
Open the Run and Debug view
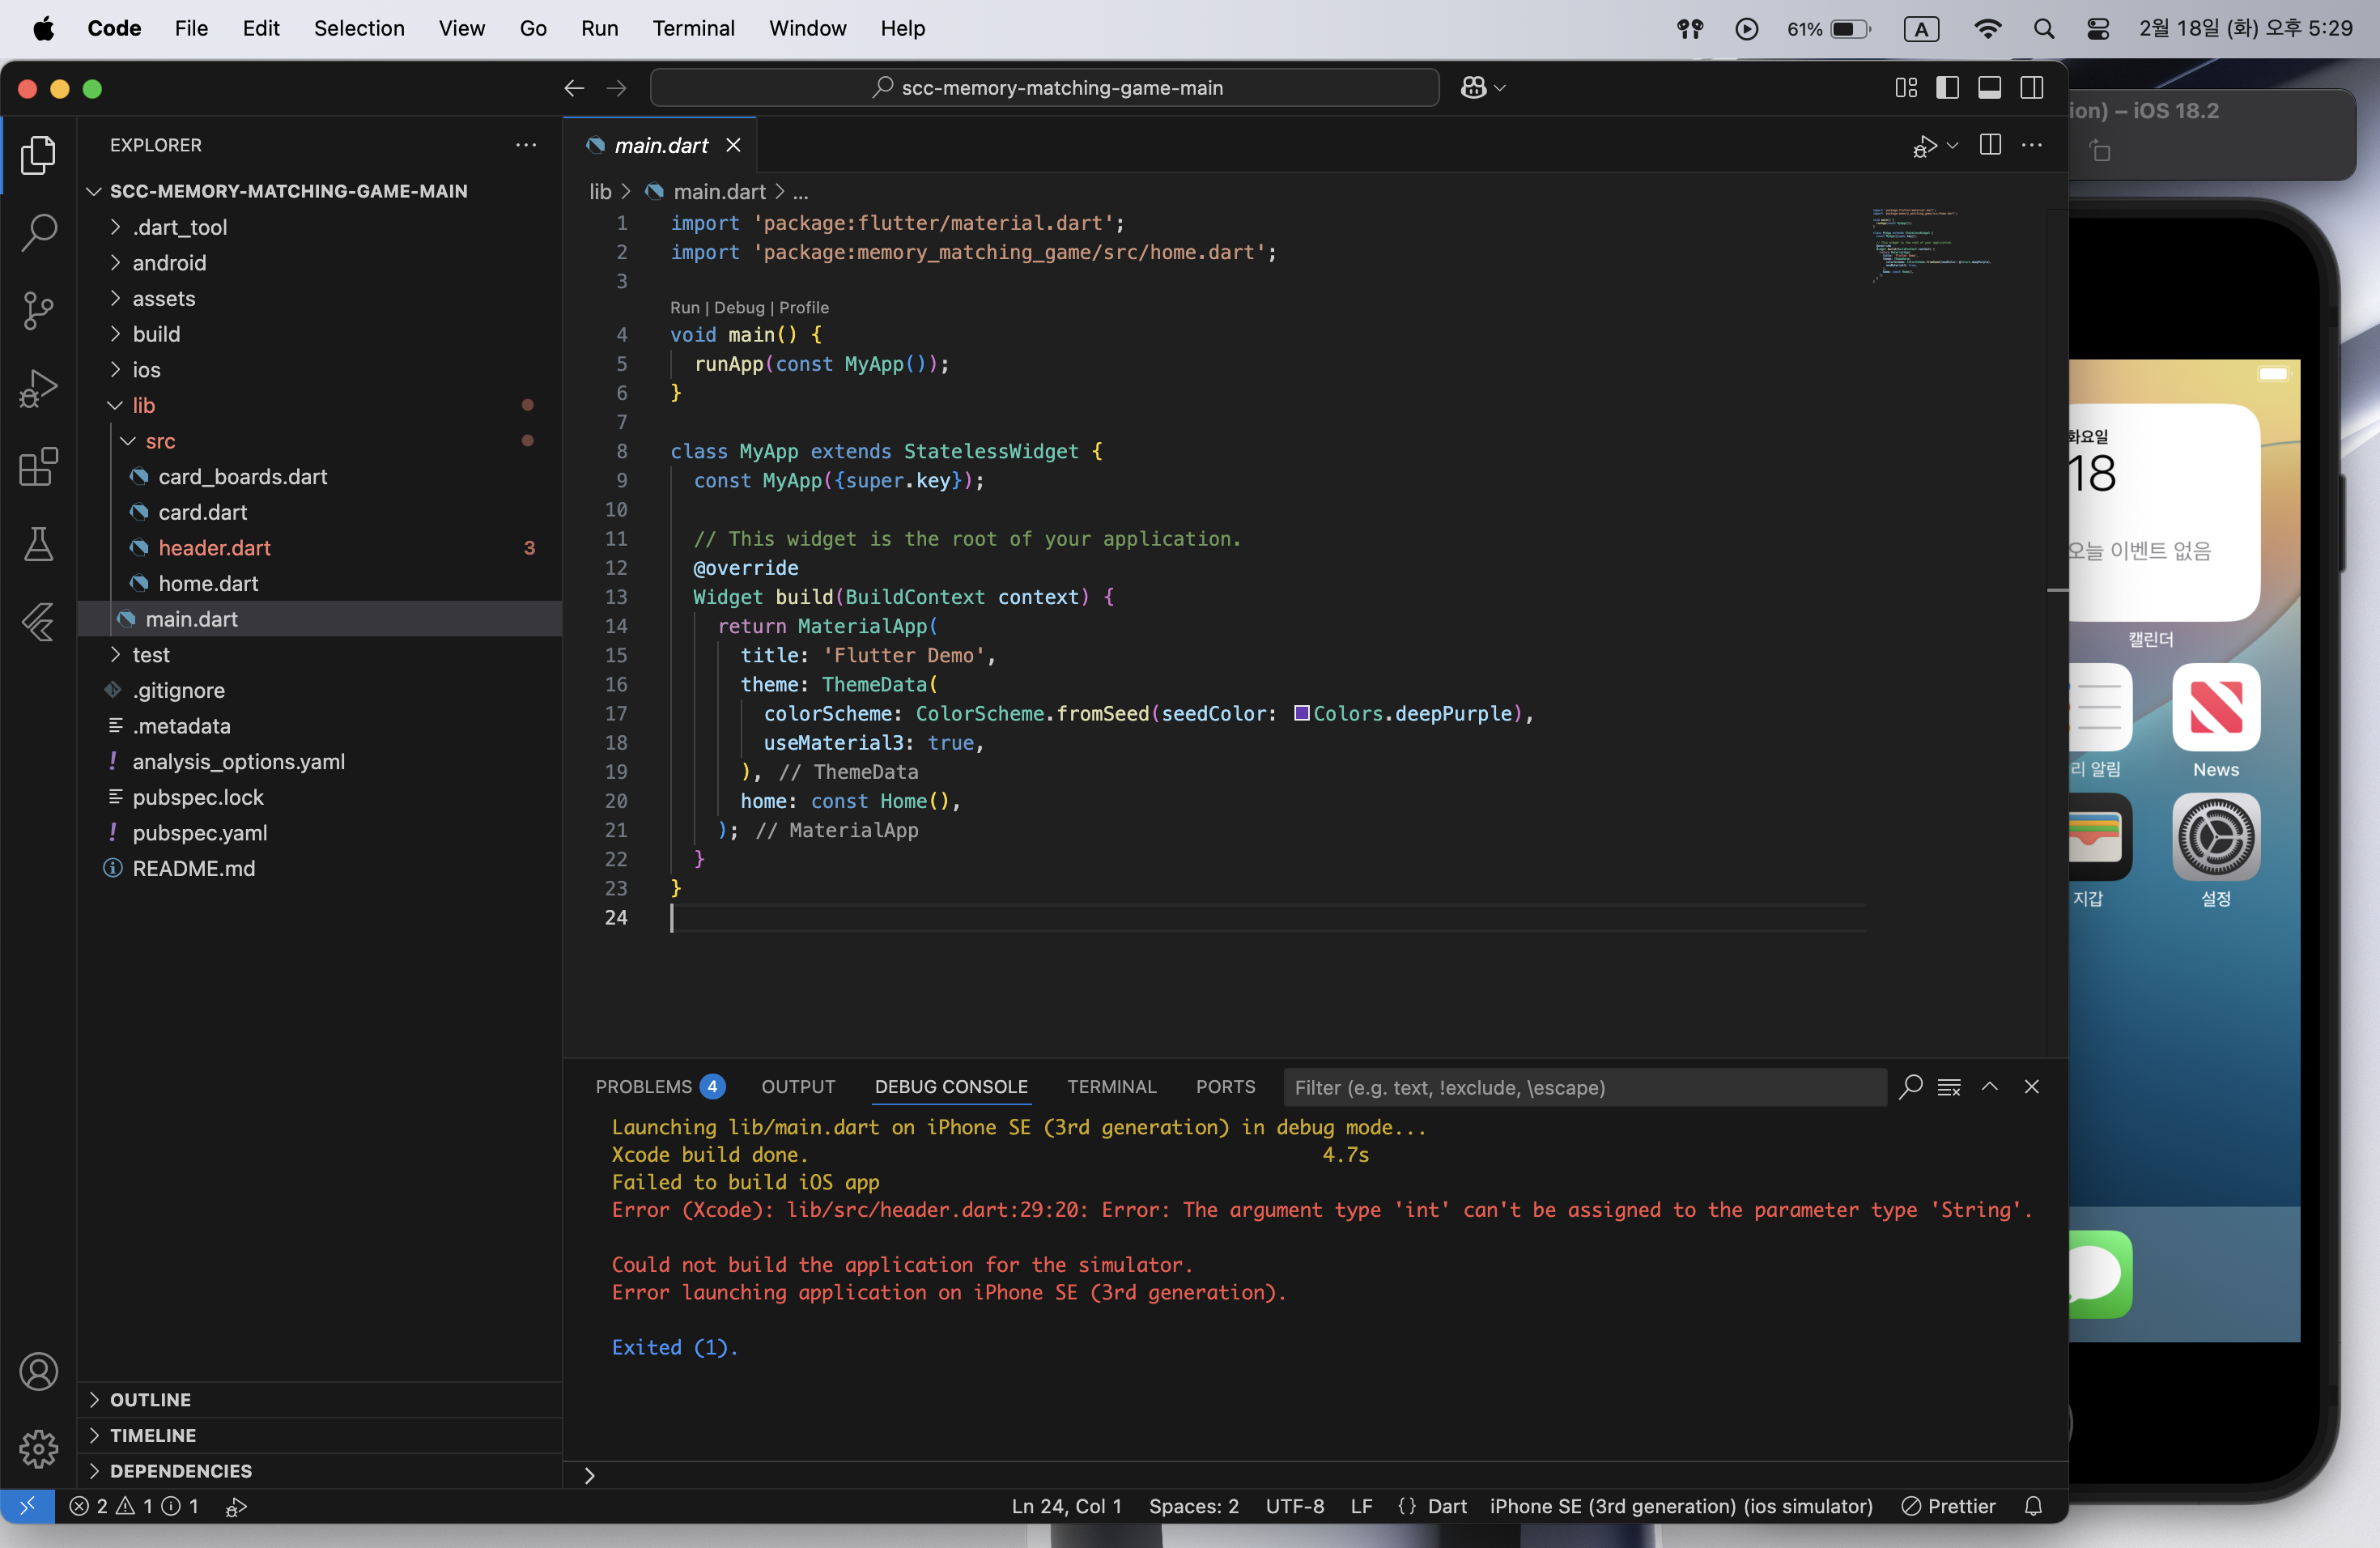[38, 388]
